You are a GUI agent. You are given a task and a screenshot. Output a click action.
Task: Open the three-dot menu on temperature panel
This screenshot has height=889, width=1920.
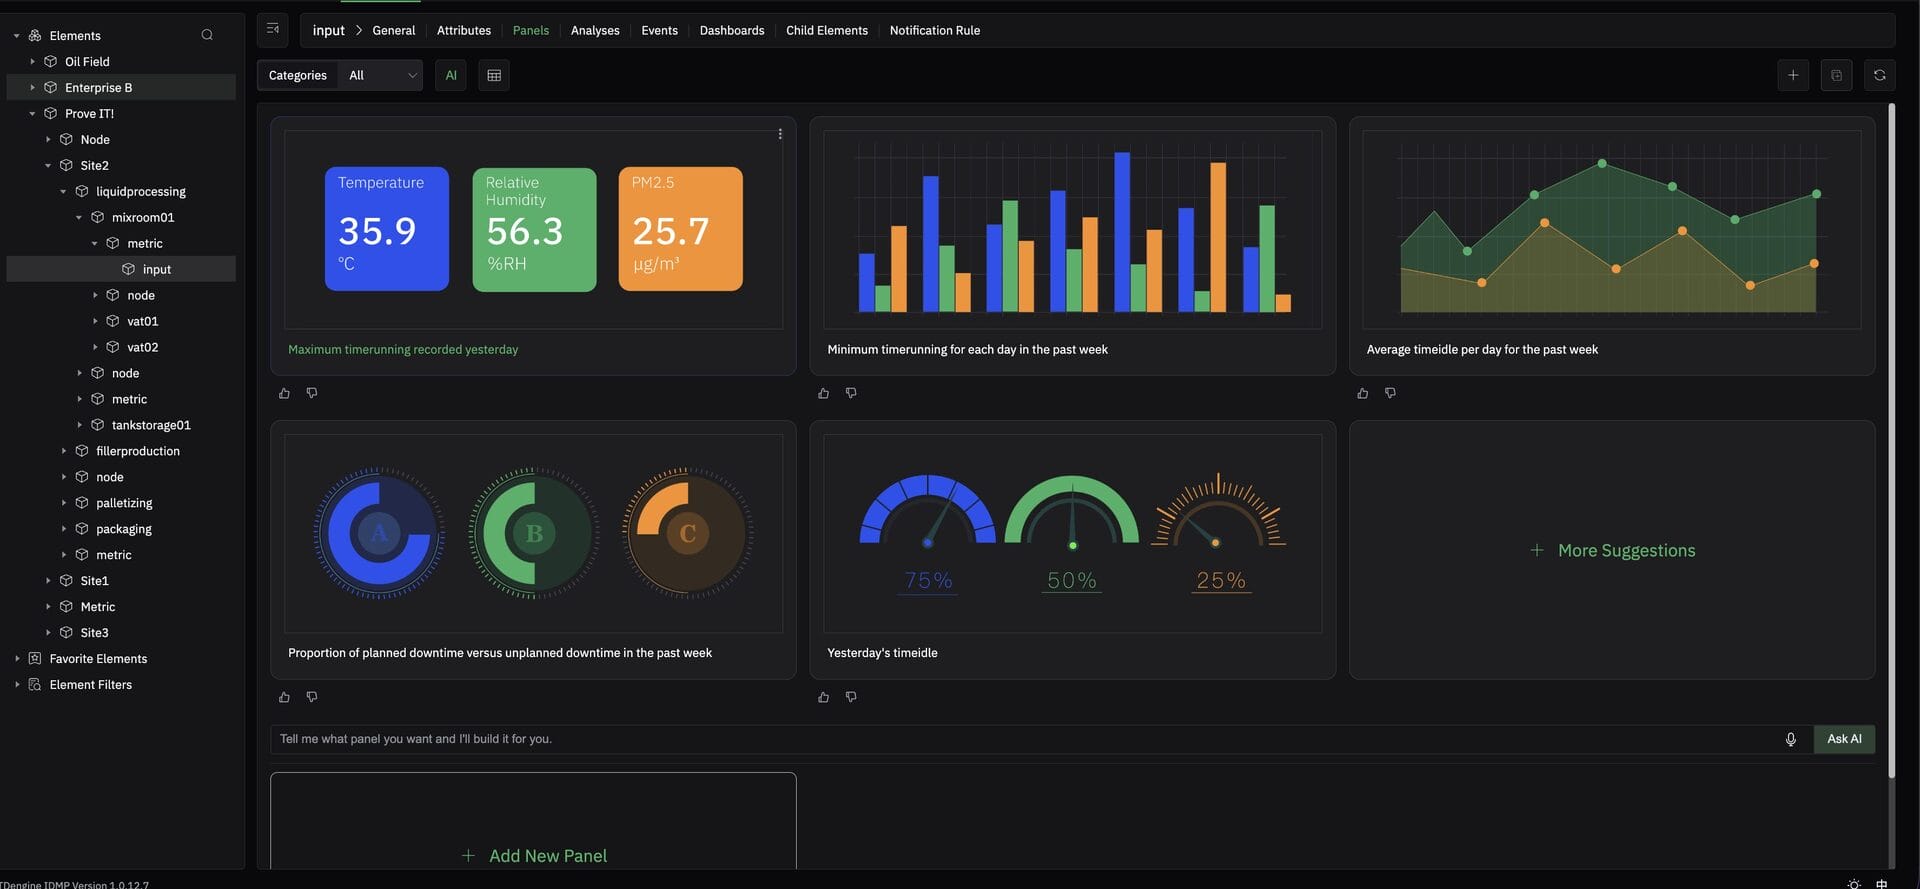[x=780, y=134]
